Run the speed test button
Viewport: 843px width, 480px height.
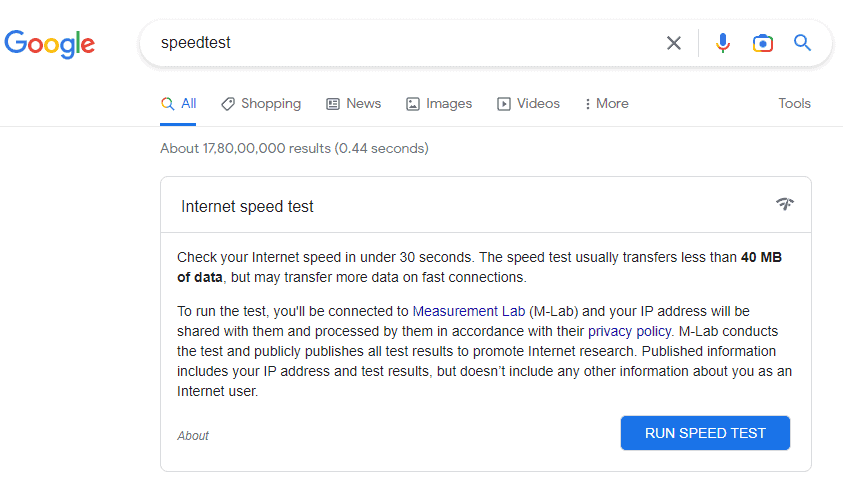point(705,433)
